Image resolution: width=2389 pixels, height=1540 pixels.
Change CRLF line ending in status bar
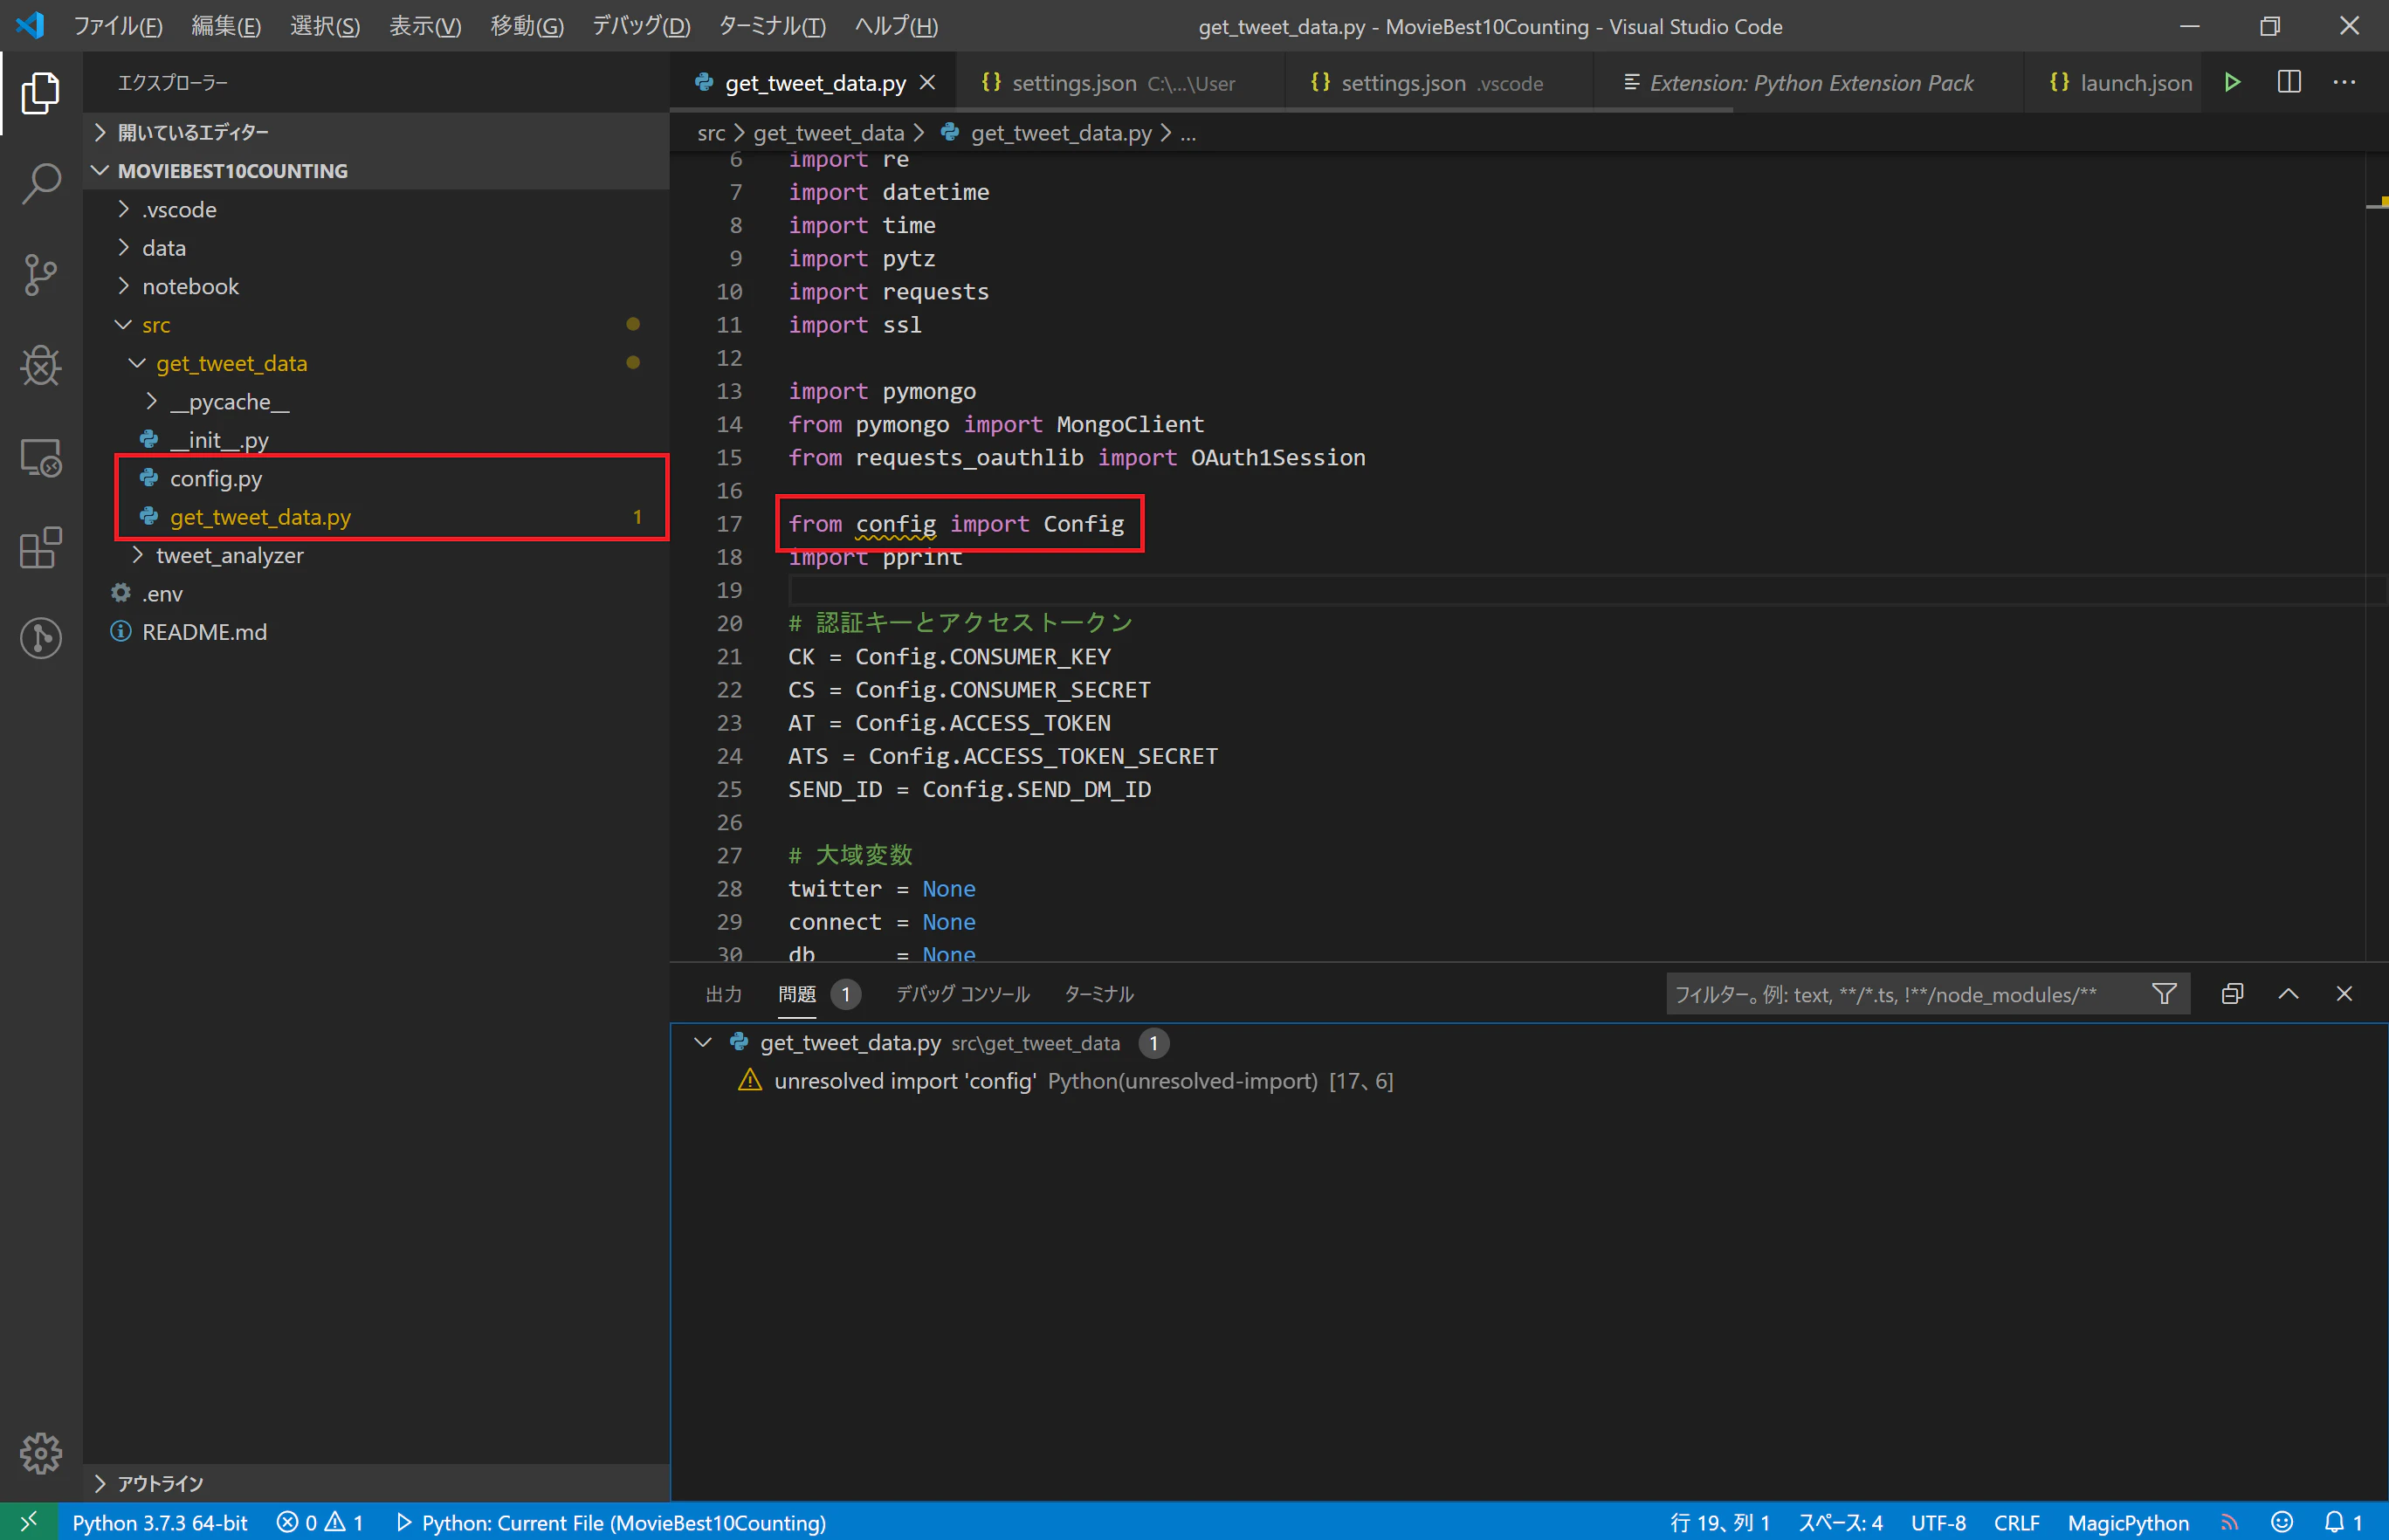[x=2016, y=1522]
